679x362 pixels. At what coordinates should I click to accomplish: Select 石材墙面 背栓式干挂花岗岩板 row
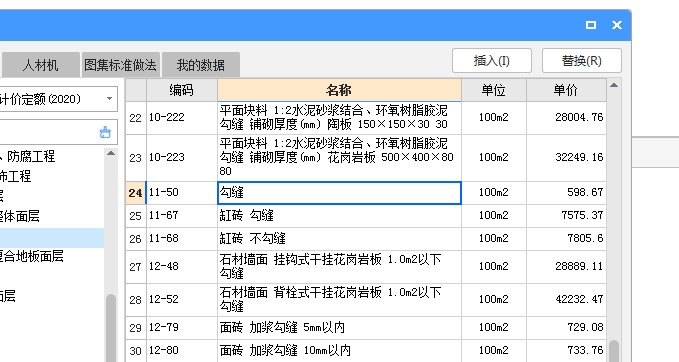click(339, 300)
